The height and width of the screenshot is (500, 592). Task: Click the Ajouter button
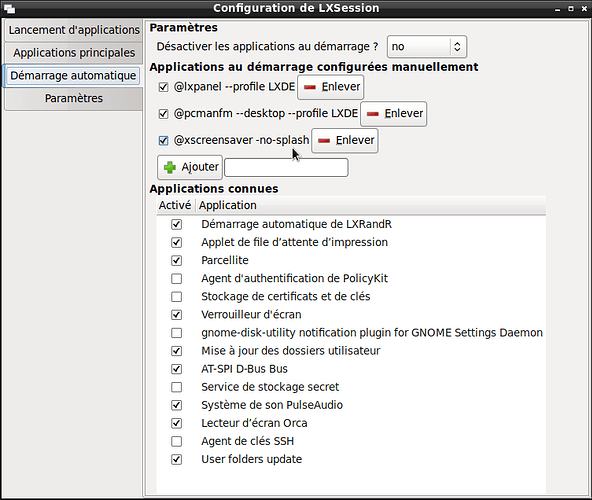click(190, 167)
